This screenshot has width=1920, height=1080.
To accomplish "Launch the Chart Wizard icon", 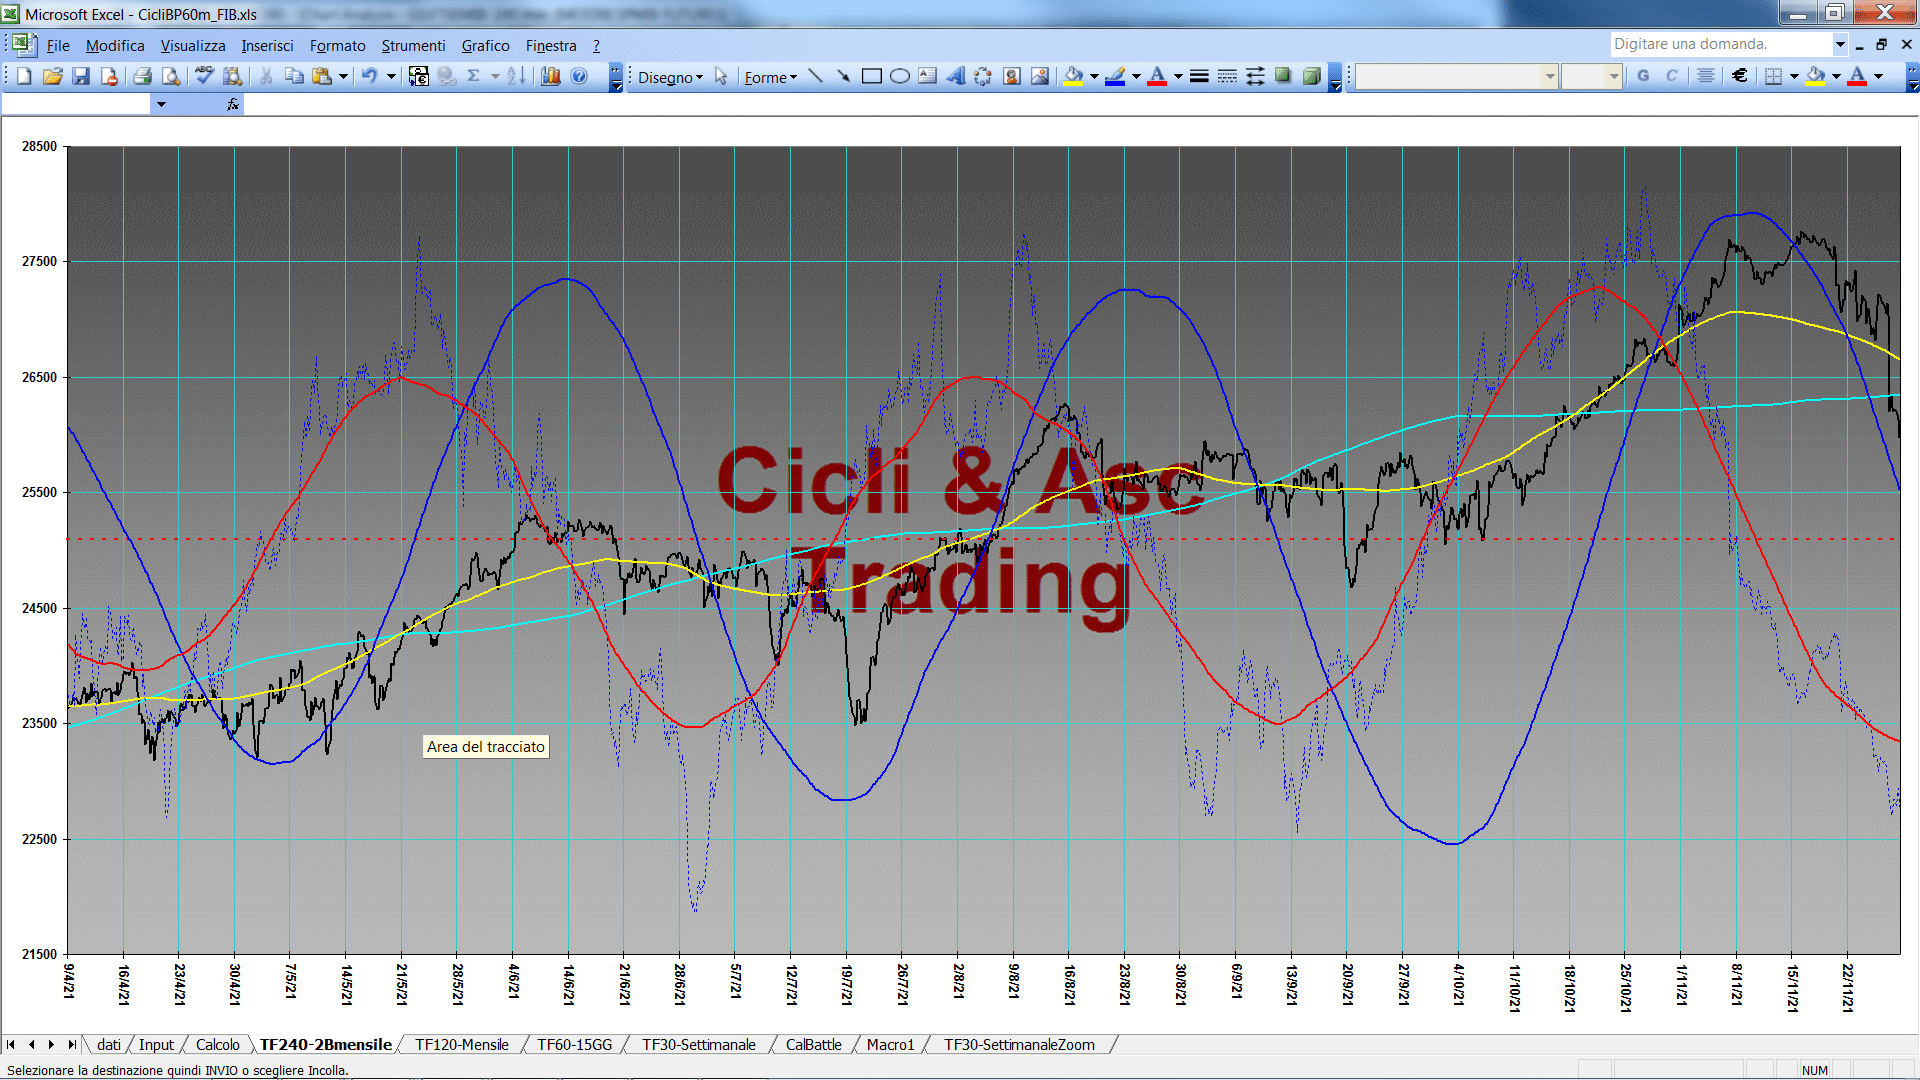I will coord(551,76).
